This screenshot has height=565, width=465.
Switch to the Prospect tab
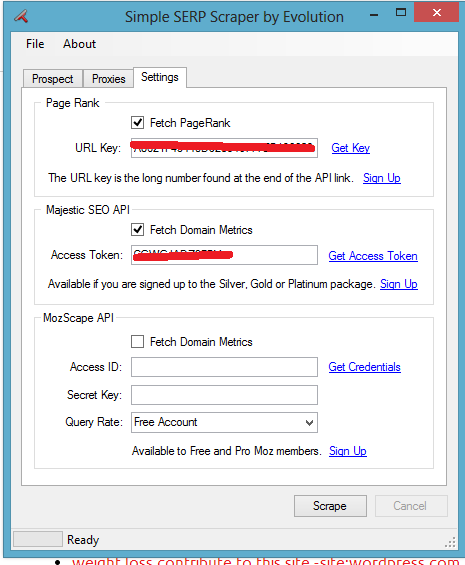53,79
